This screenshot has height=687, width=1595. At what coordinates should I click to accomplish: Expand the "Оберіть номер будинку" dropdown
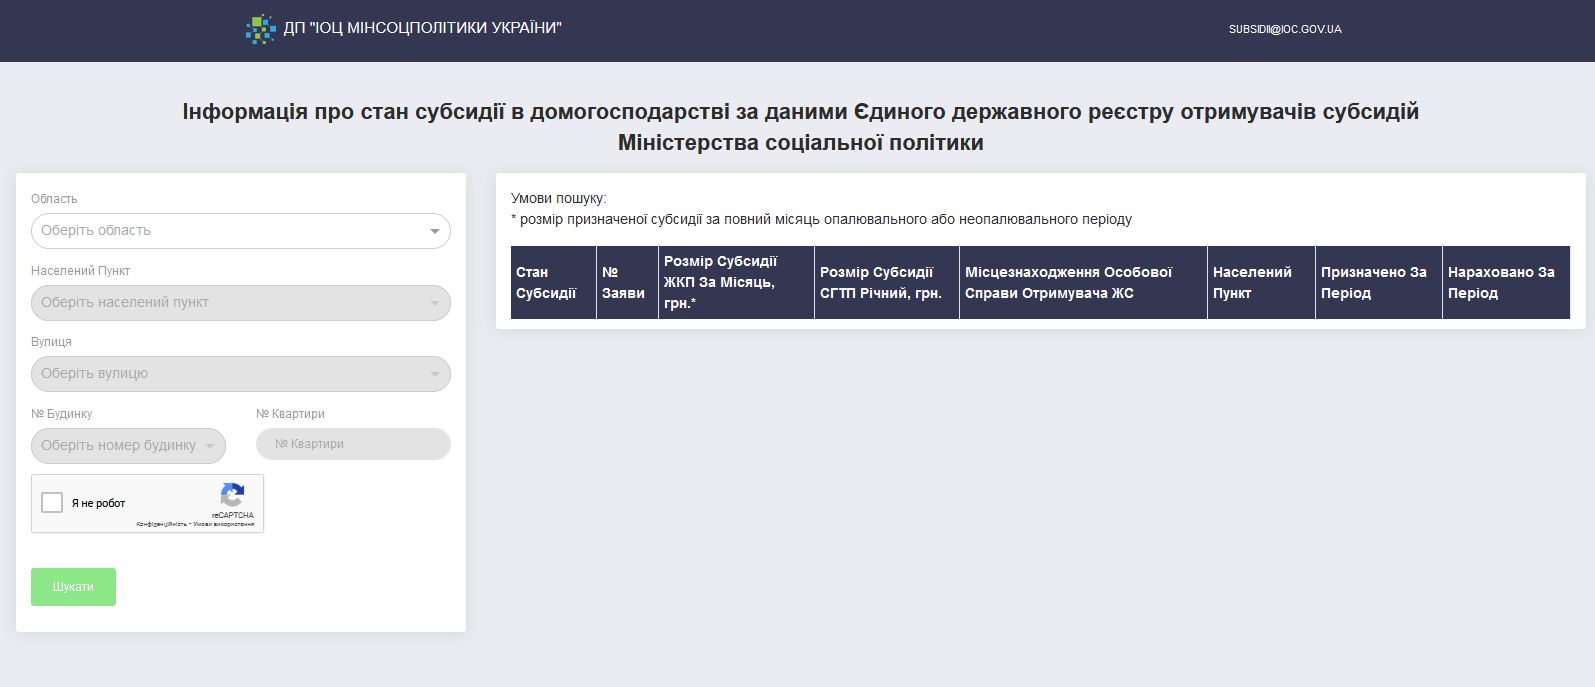128,446
